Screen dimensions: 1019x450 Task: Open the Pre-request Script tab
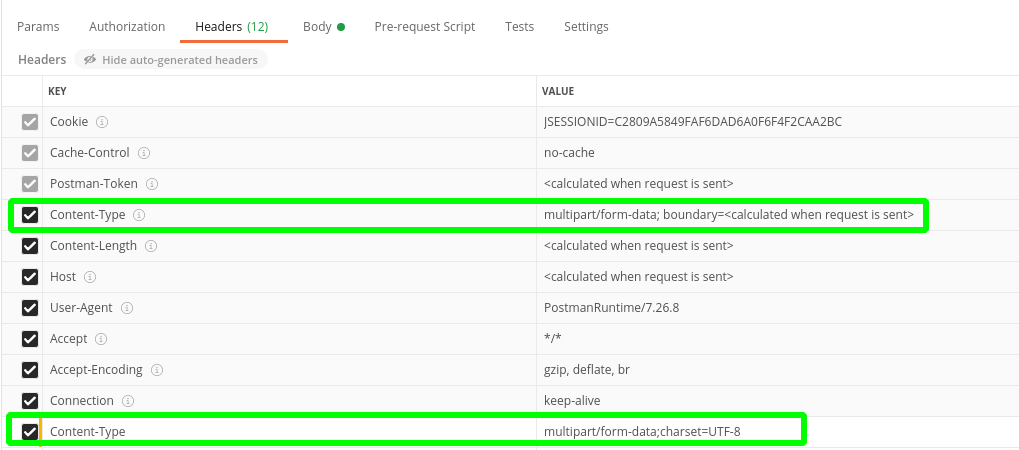coord(424,27)
